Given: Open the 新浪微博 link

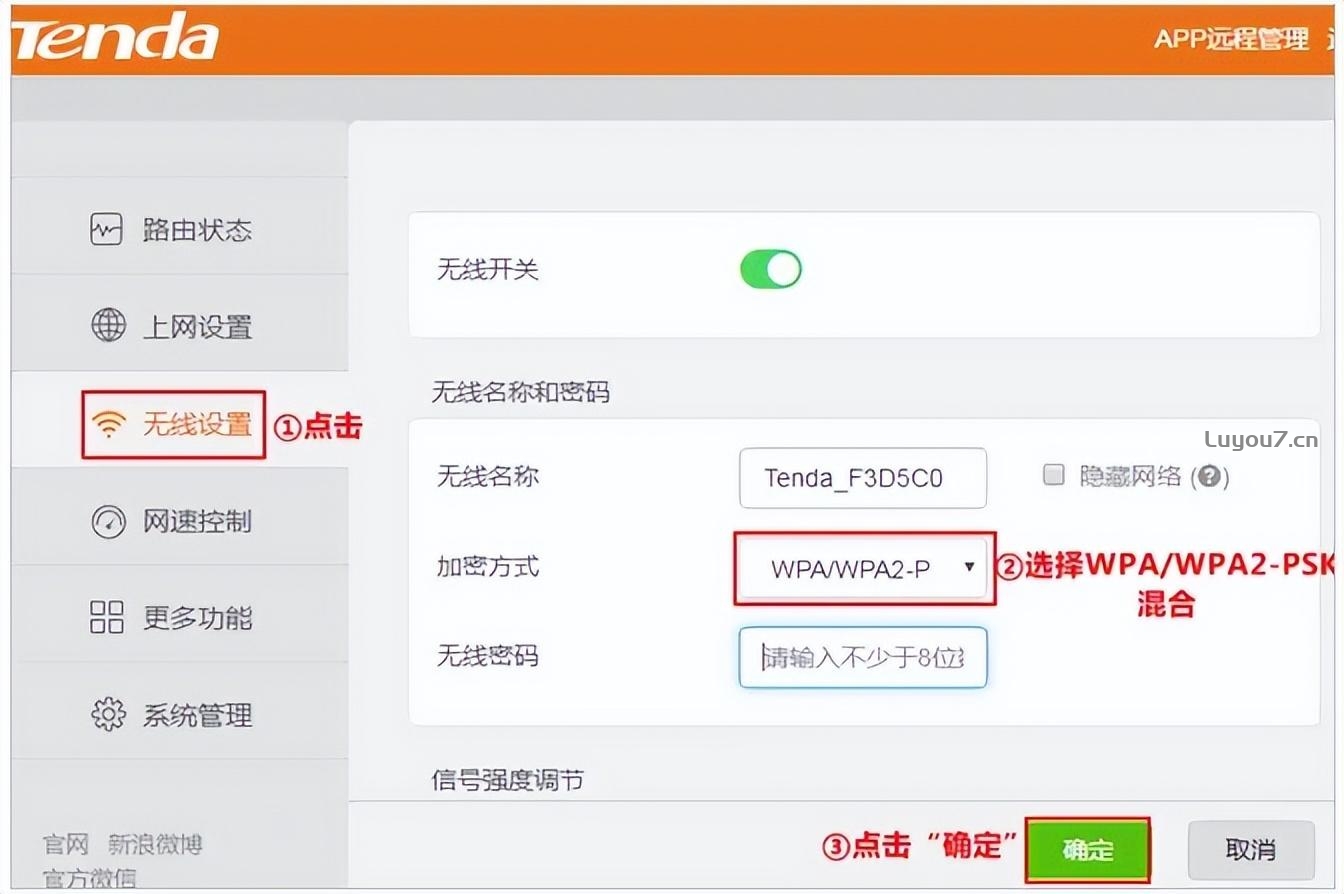Looking at the screenshot, I should click(x=155, y=845).
